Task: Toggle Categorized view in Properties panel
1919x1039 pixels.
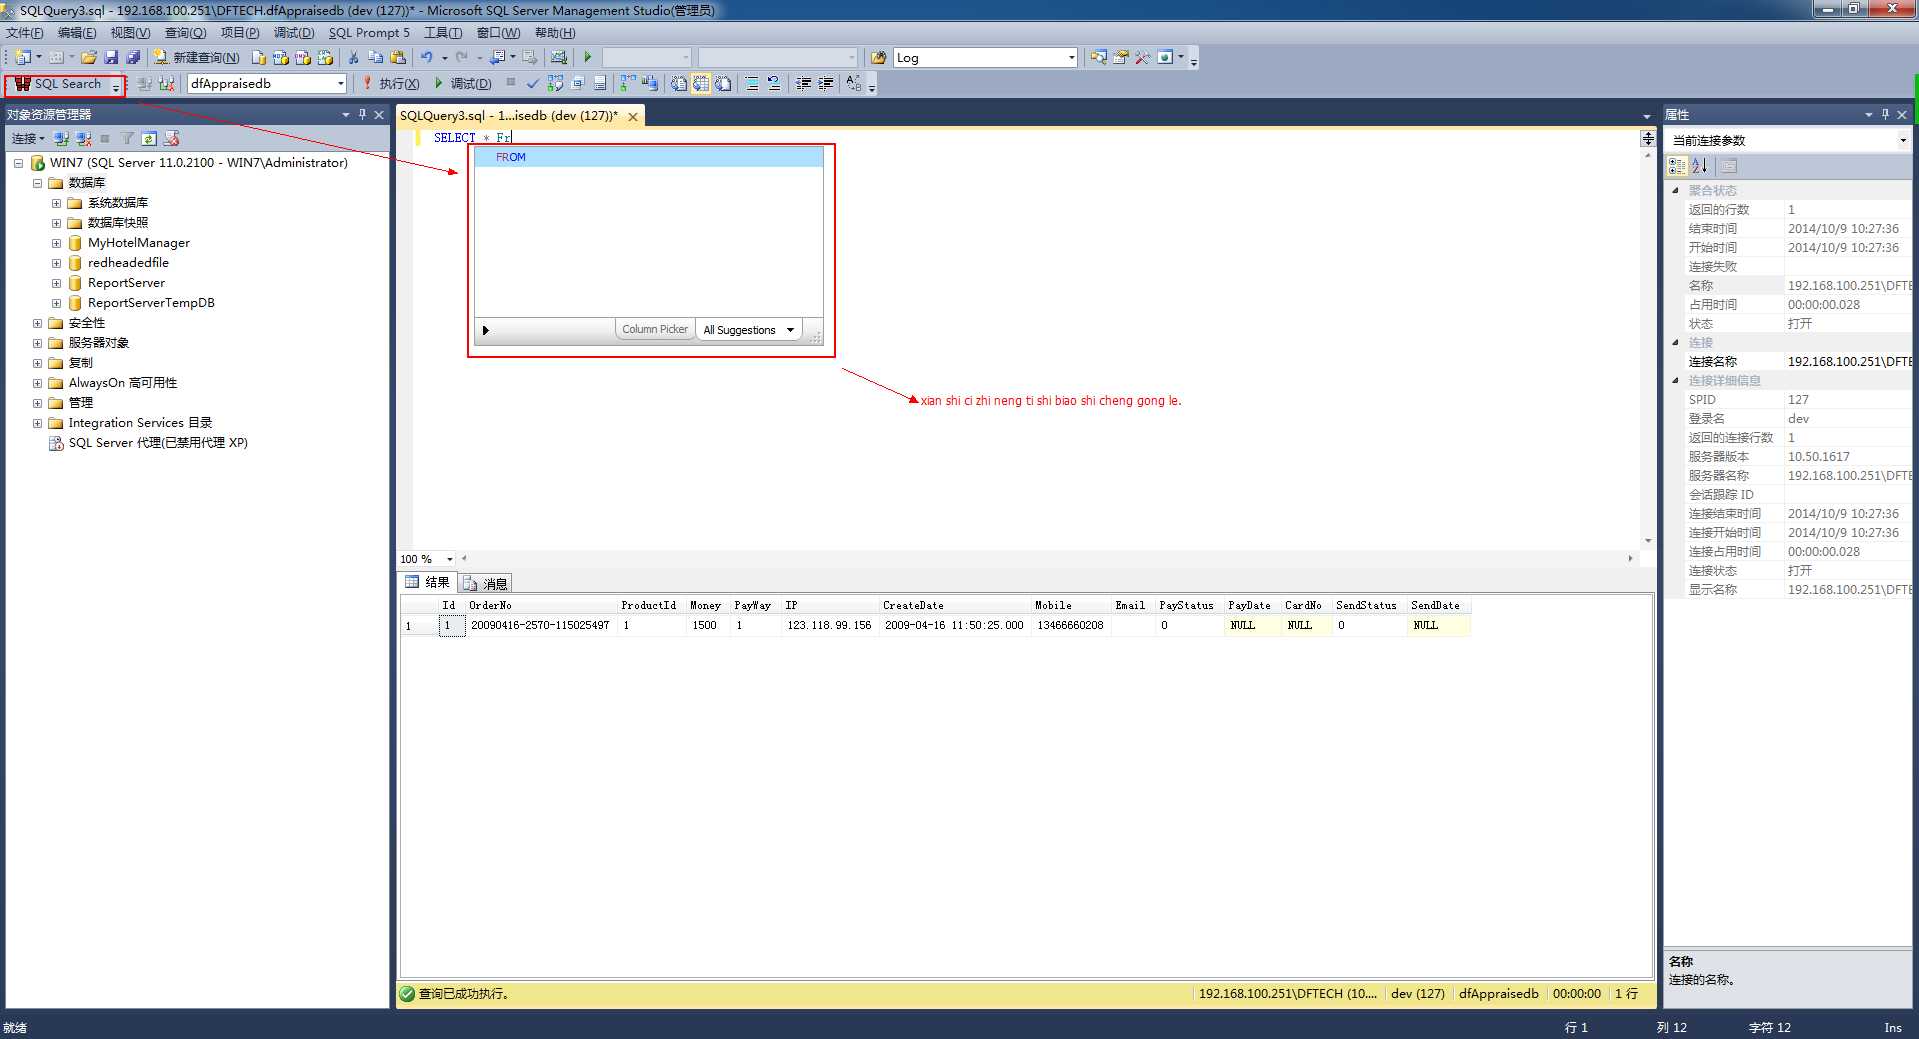Action: click(x=1677, y=166)
